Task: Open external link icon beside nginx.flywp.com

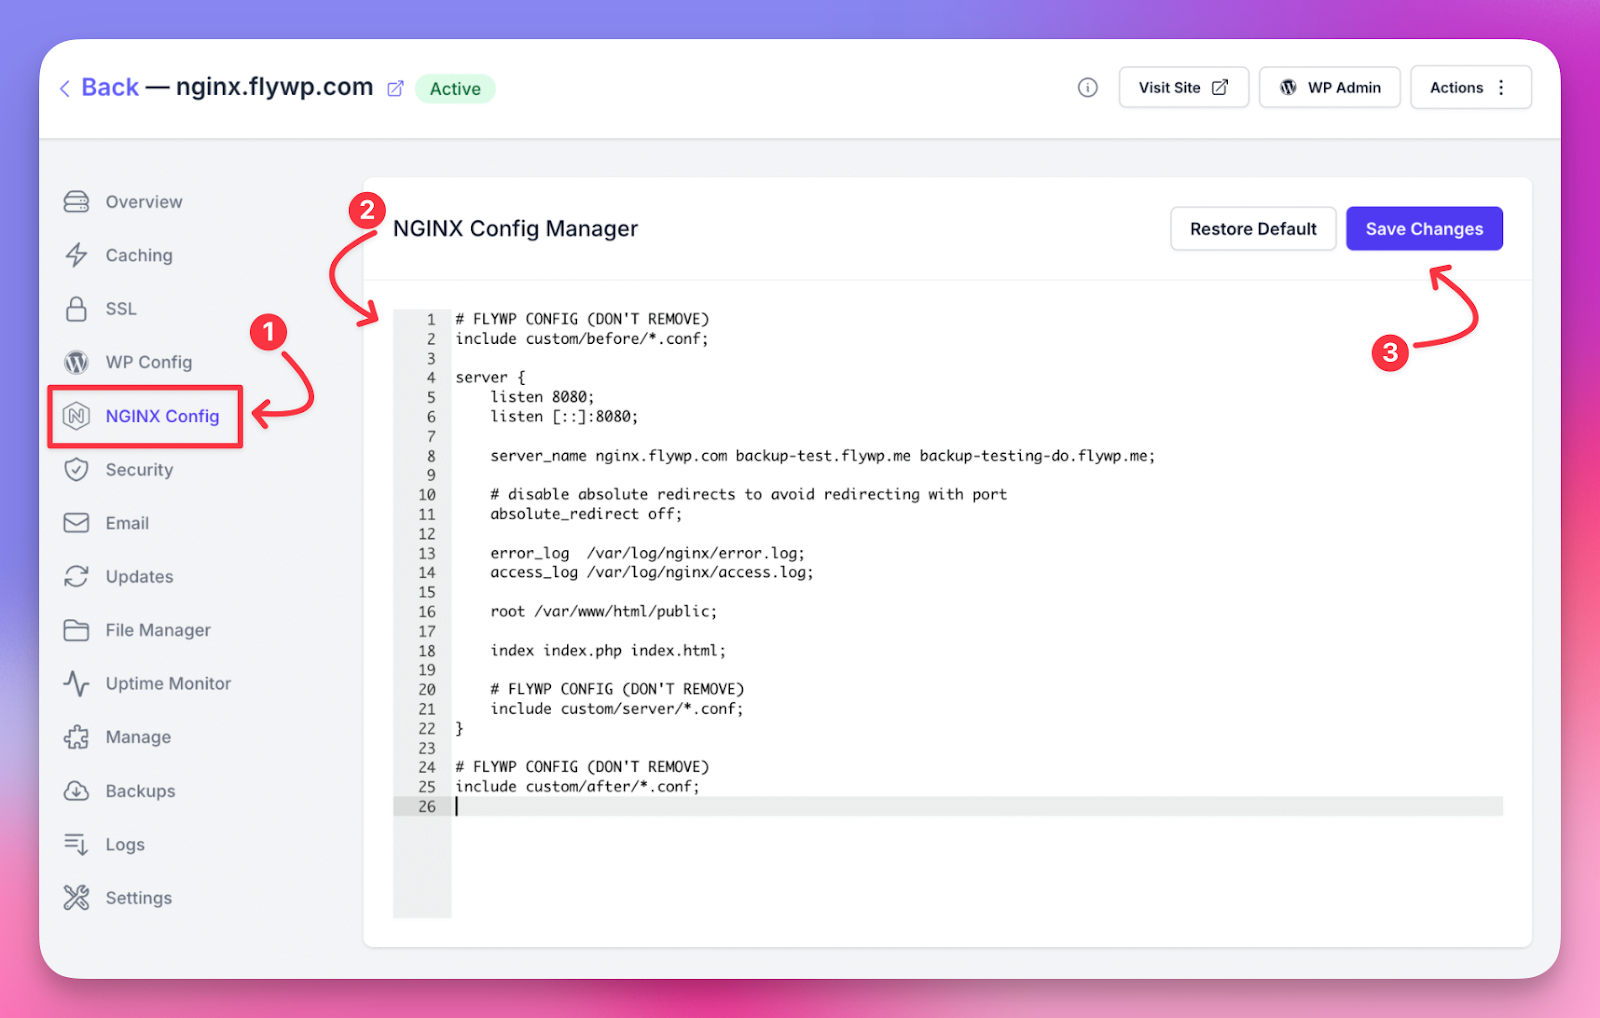Action: coord(395,89)
